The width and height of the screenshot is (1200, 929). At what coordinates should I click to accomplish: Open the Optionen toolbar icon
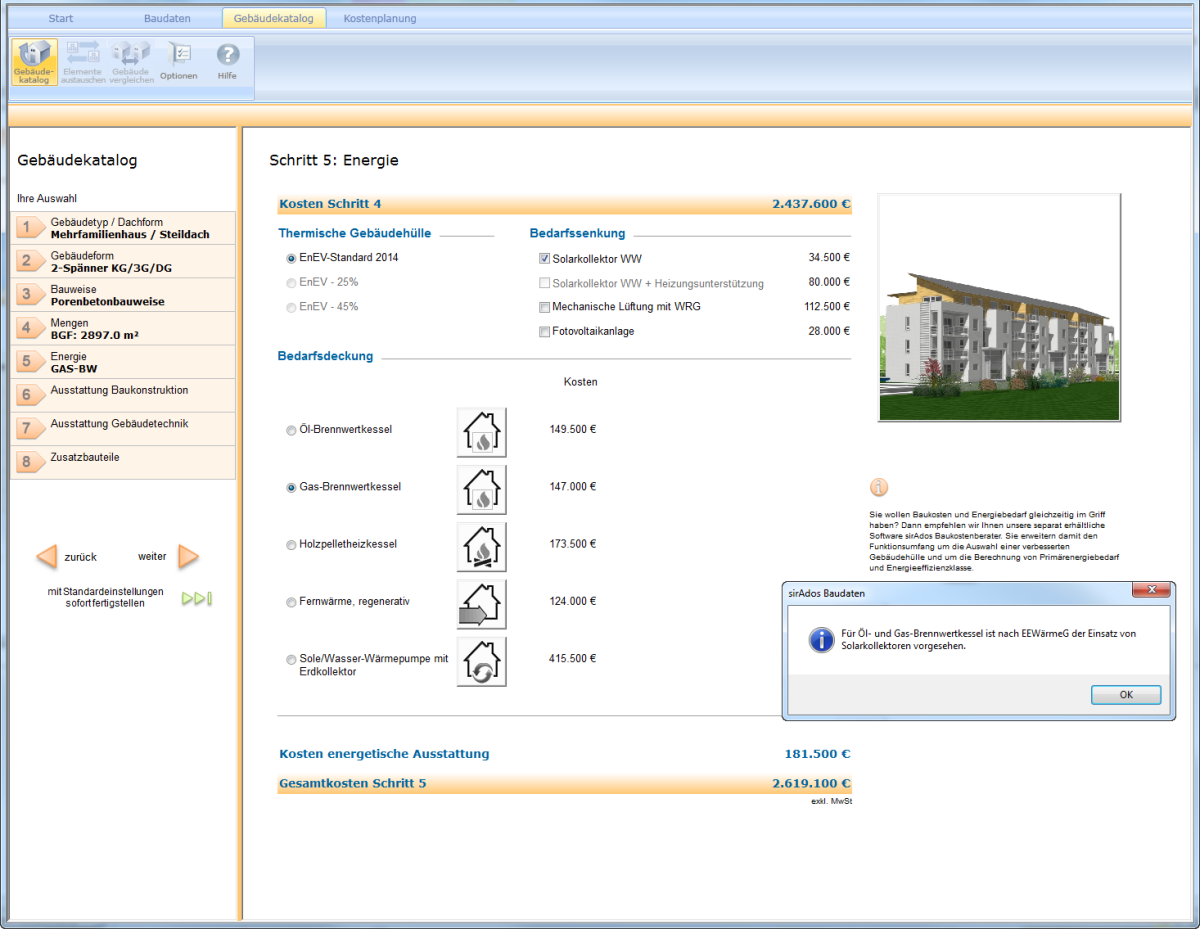tap(179, 61)
